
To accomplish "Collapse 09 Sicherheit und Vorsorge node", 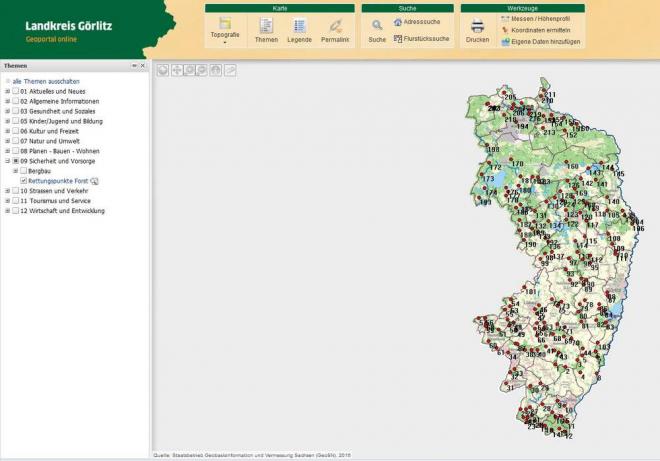I will pyautogui.click(x=7, y=161).
